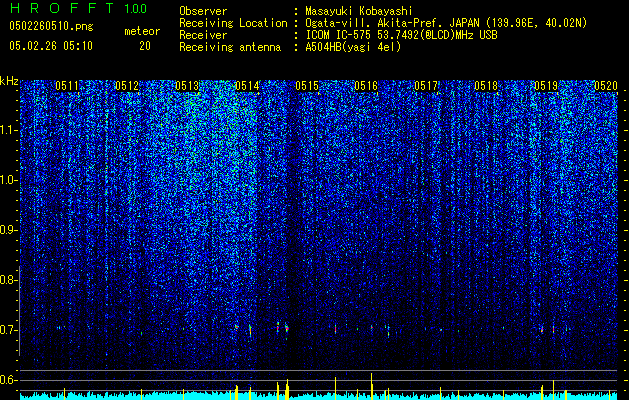Image resolution: width=629 pixels, height=400 pixels.
Task: Click the 1.1 kHz axis label
Action: [x=8, y=130]
